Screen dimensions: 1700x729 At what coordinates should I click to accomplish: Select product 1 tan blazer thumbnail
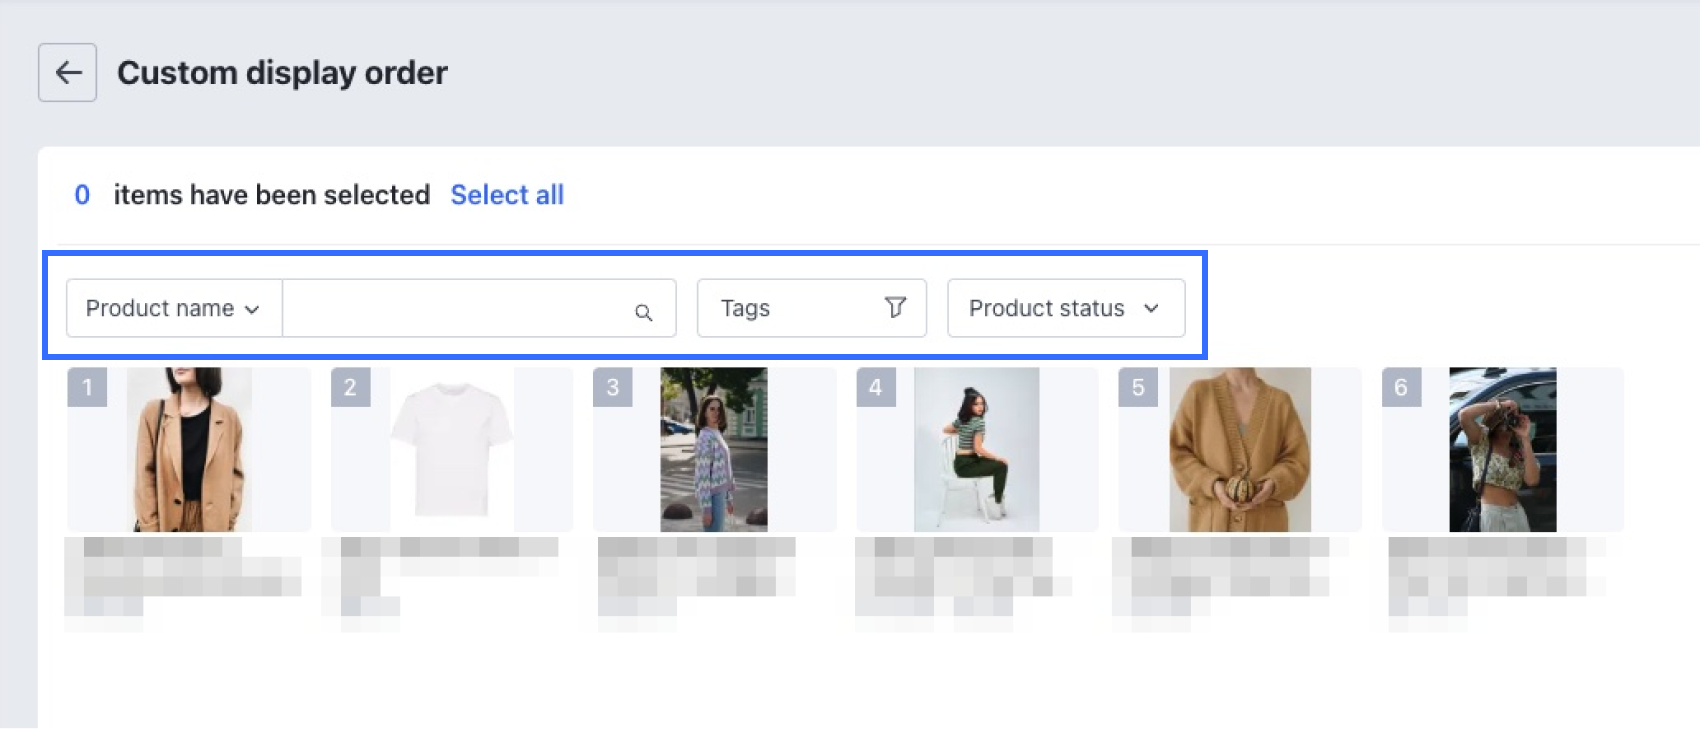[x=190, y=450]
